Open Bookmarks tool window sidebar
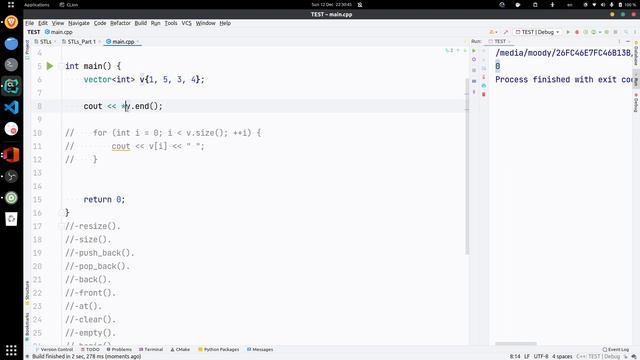The image size is (640, 360). pyautogui.click(x=27, y=327)
